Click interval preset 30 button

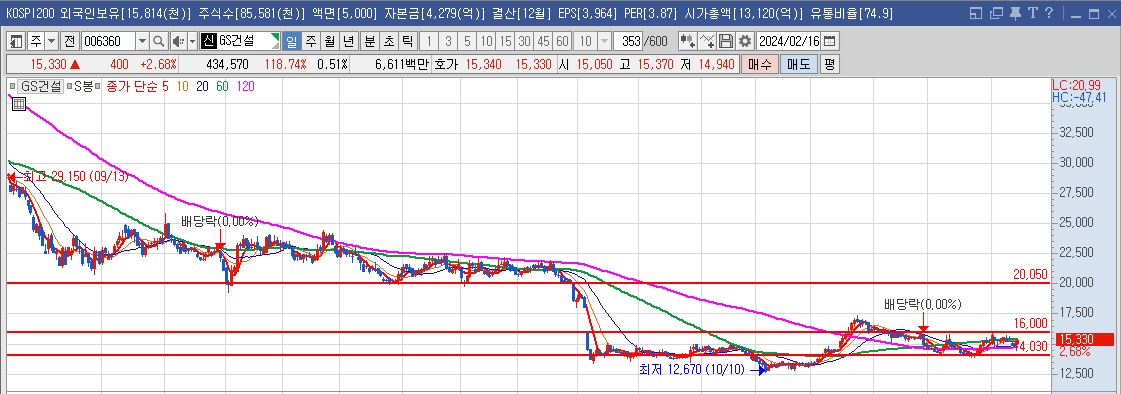525,41
